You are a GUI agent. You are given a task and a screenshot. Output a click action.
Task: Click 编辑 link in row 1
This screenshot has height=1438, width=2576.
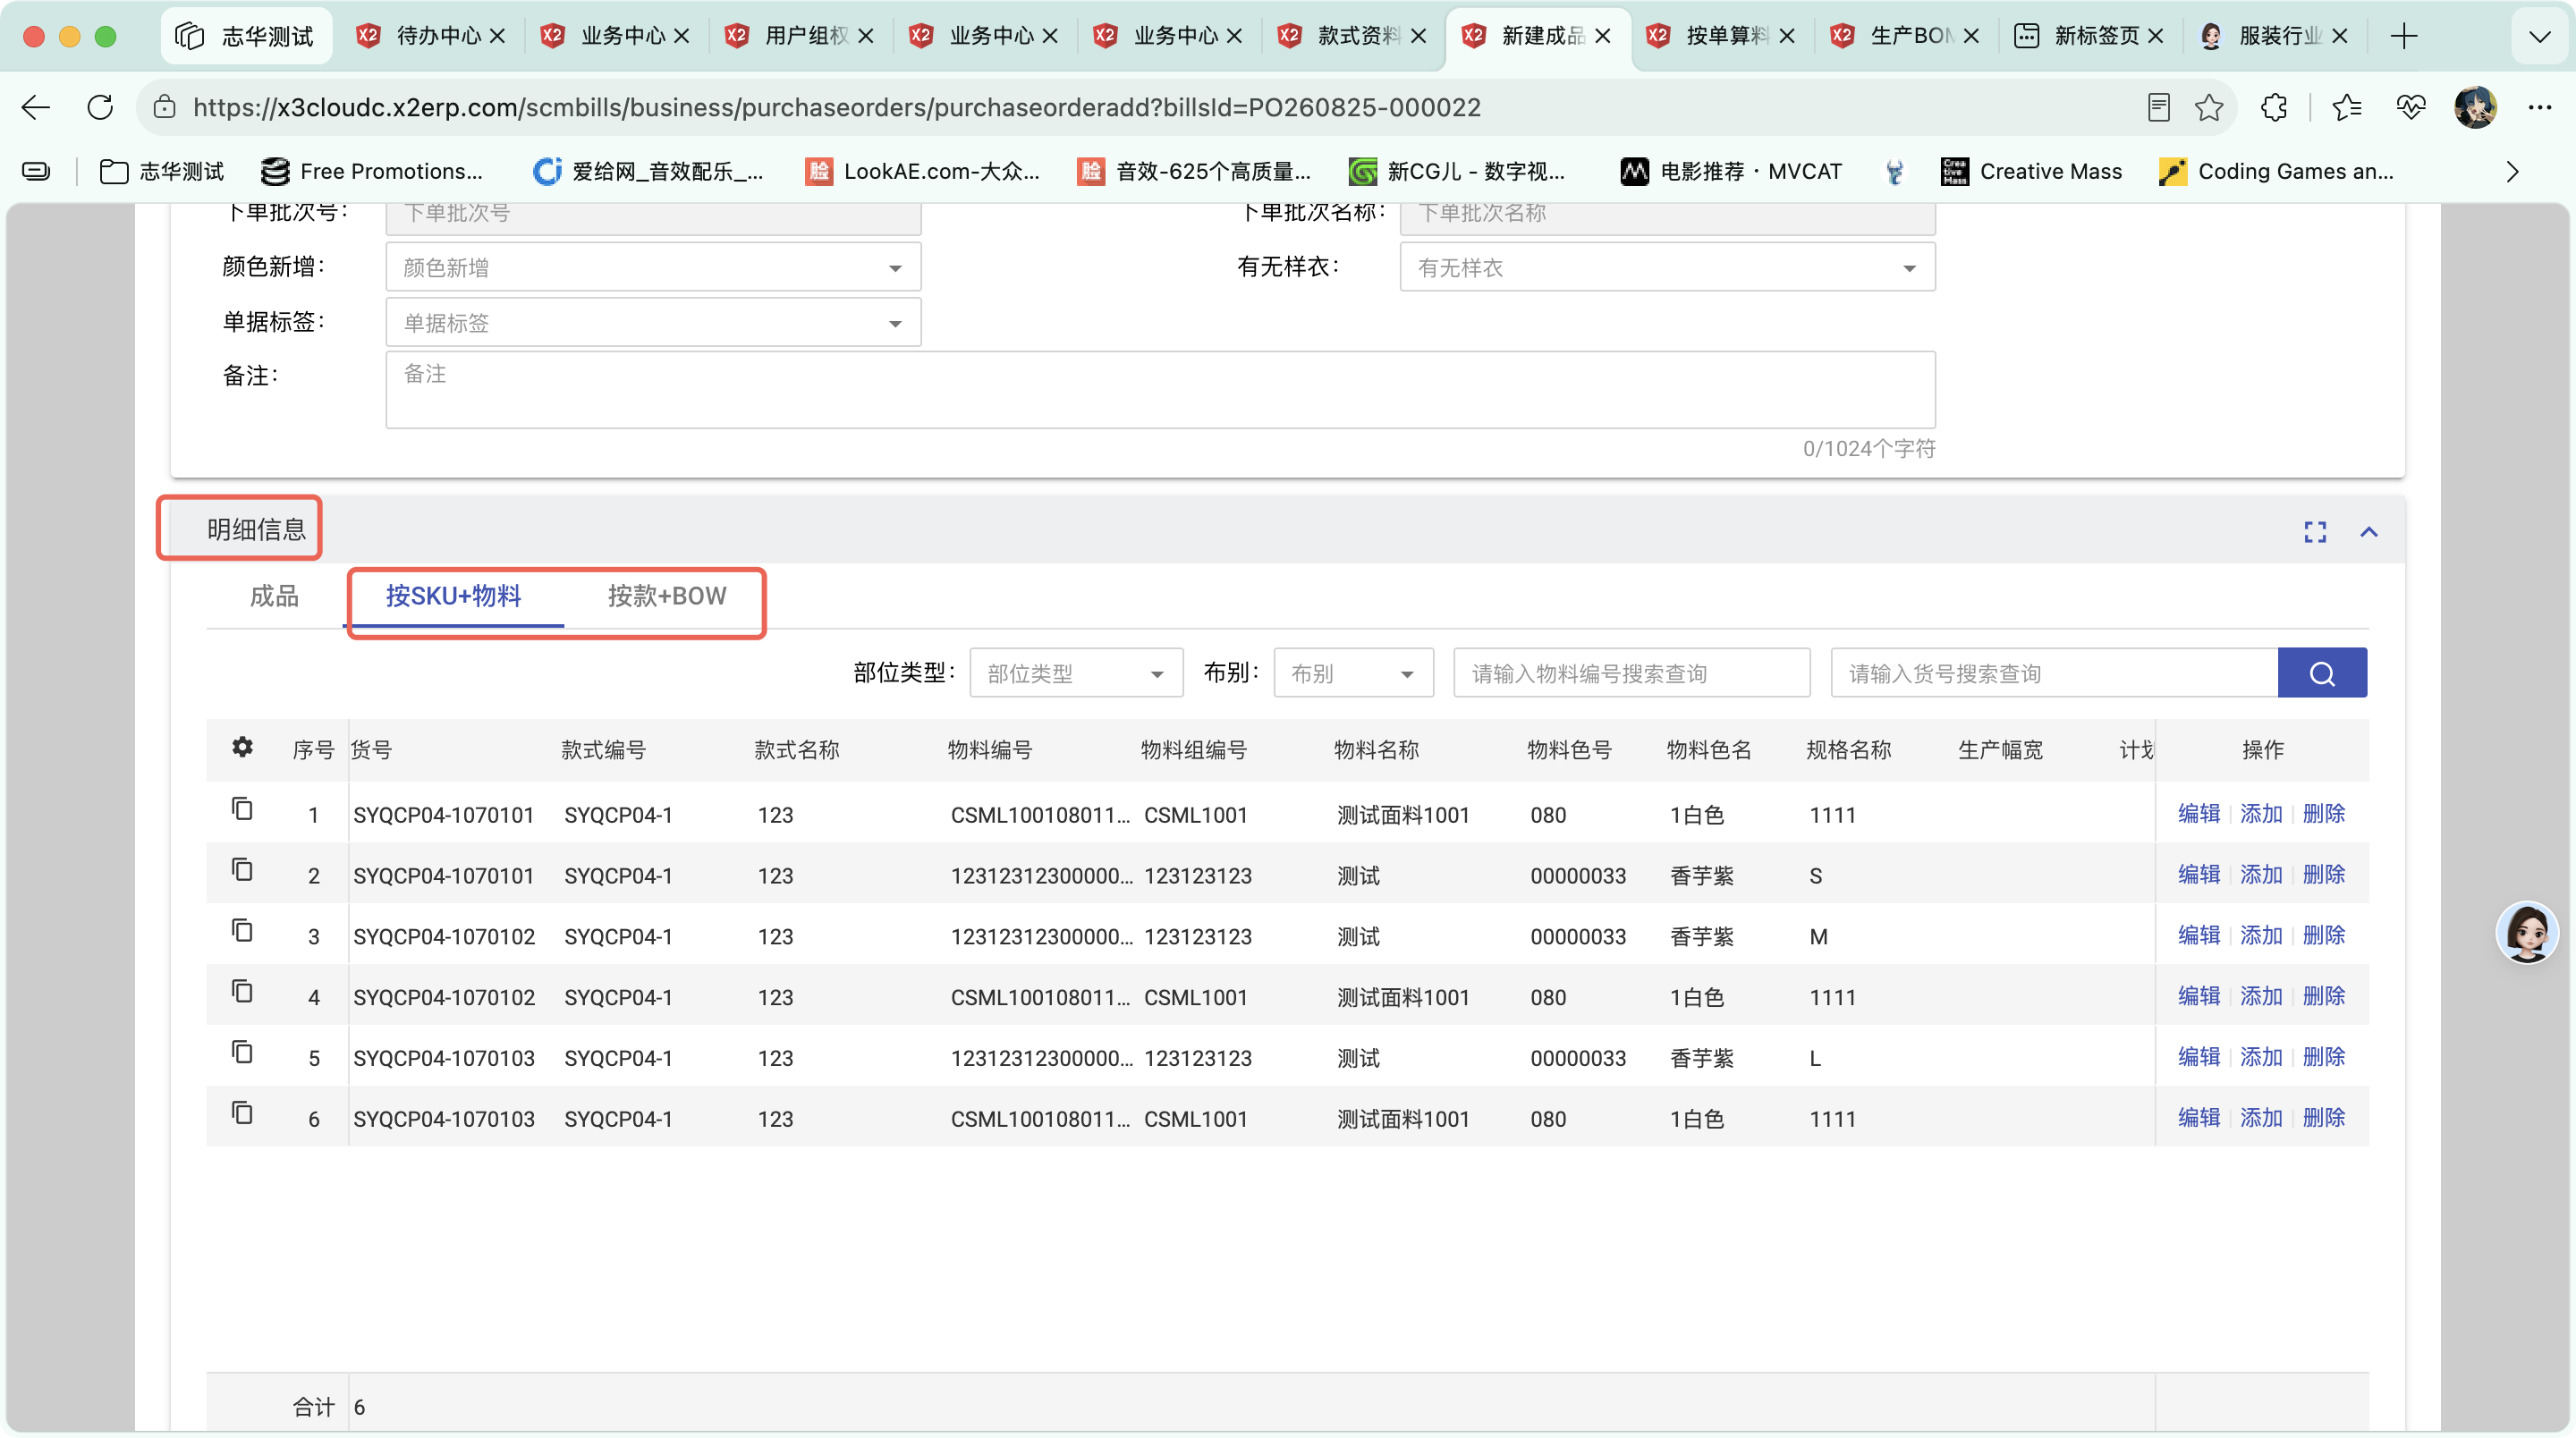click(2199, 813)
